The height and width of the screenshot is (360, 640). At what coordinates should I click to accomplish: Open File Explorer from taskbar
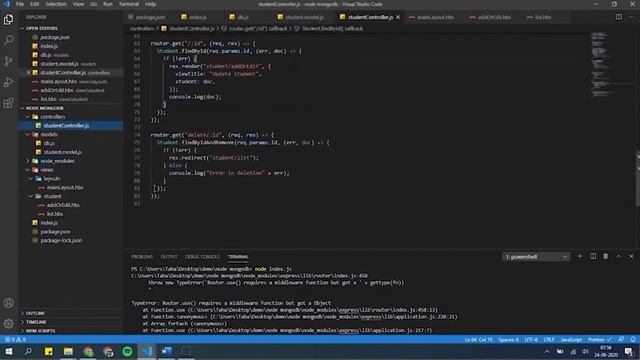(68, 351)
